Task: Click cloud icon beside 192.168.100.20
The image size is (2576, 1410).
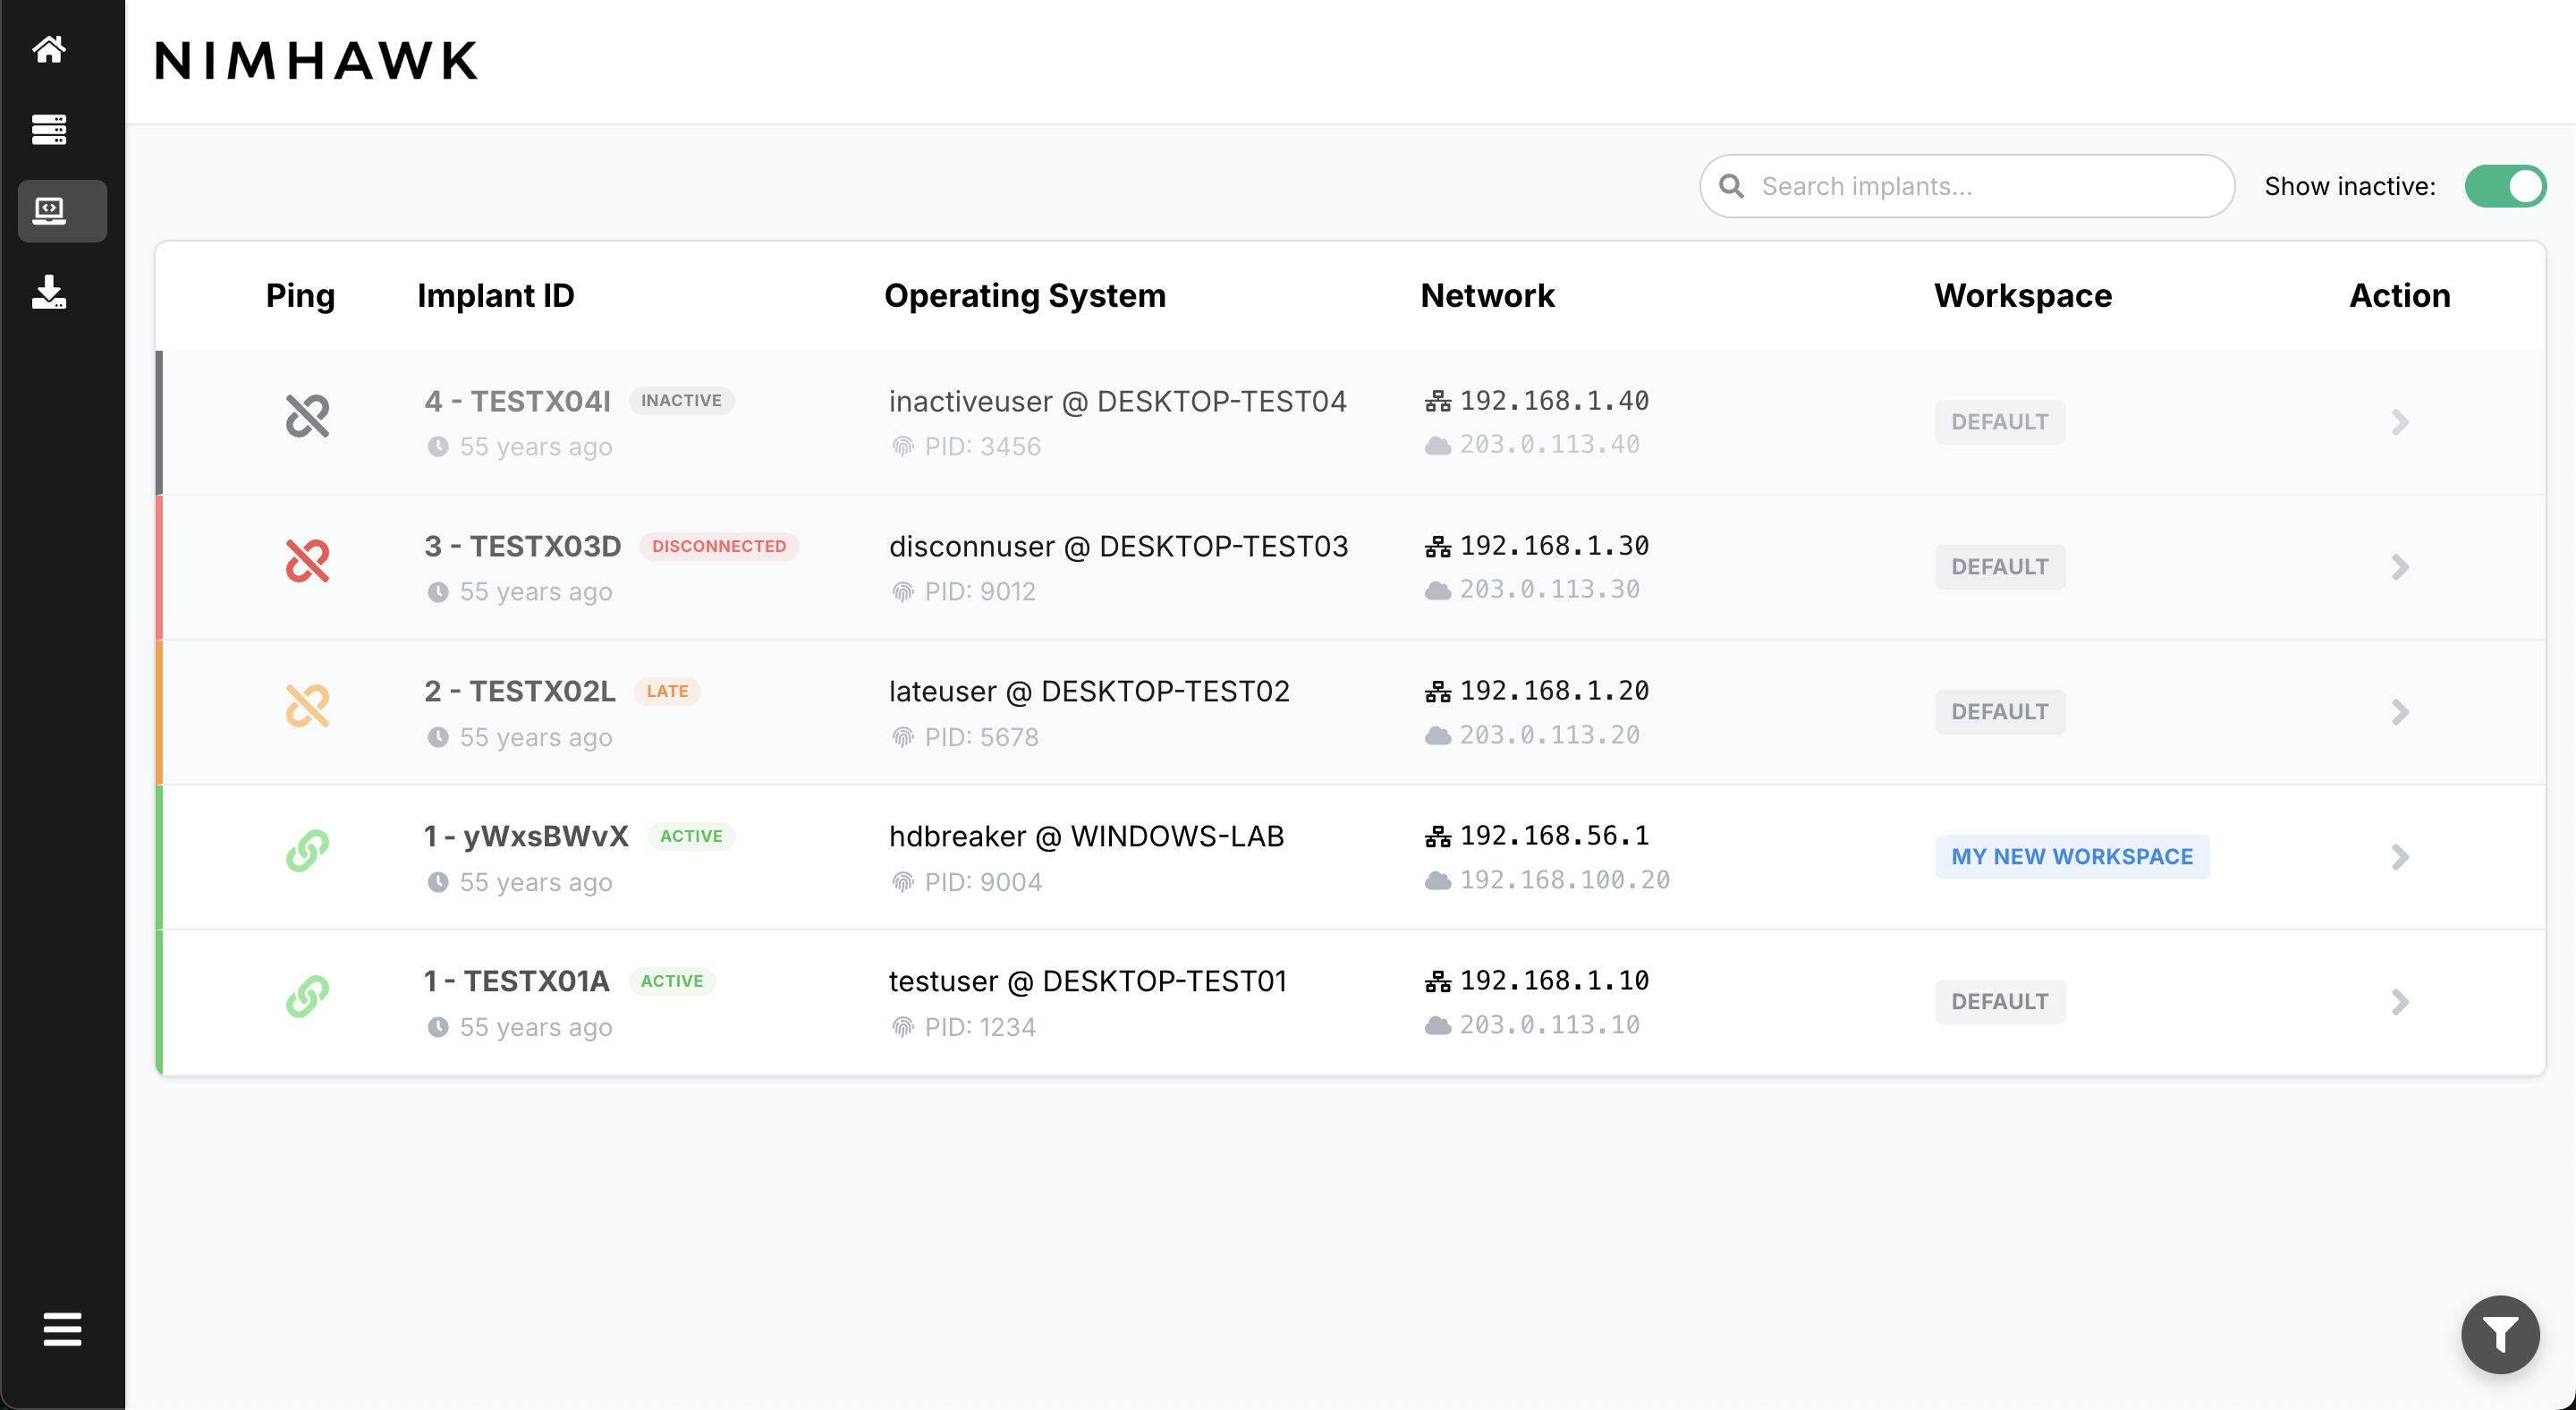Action: point(1438,881)
